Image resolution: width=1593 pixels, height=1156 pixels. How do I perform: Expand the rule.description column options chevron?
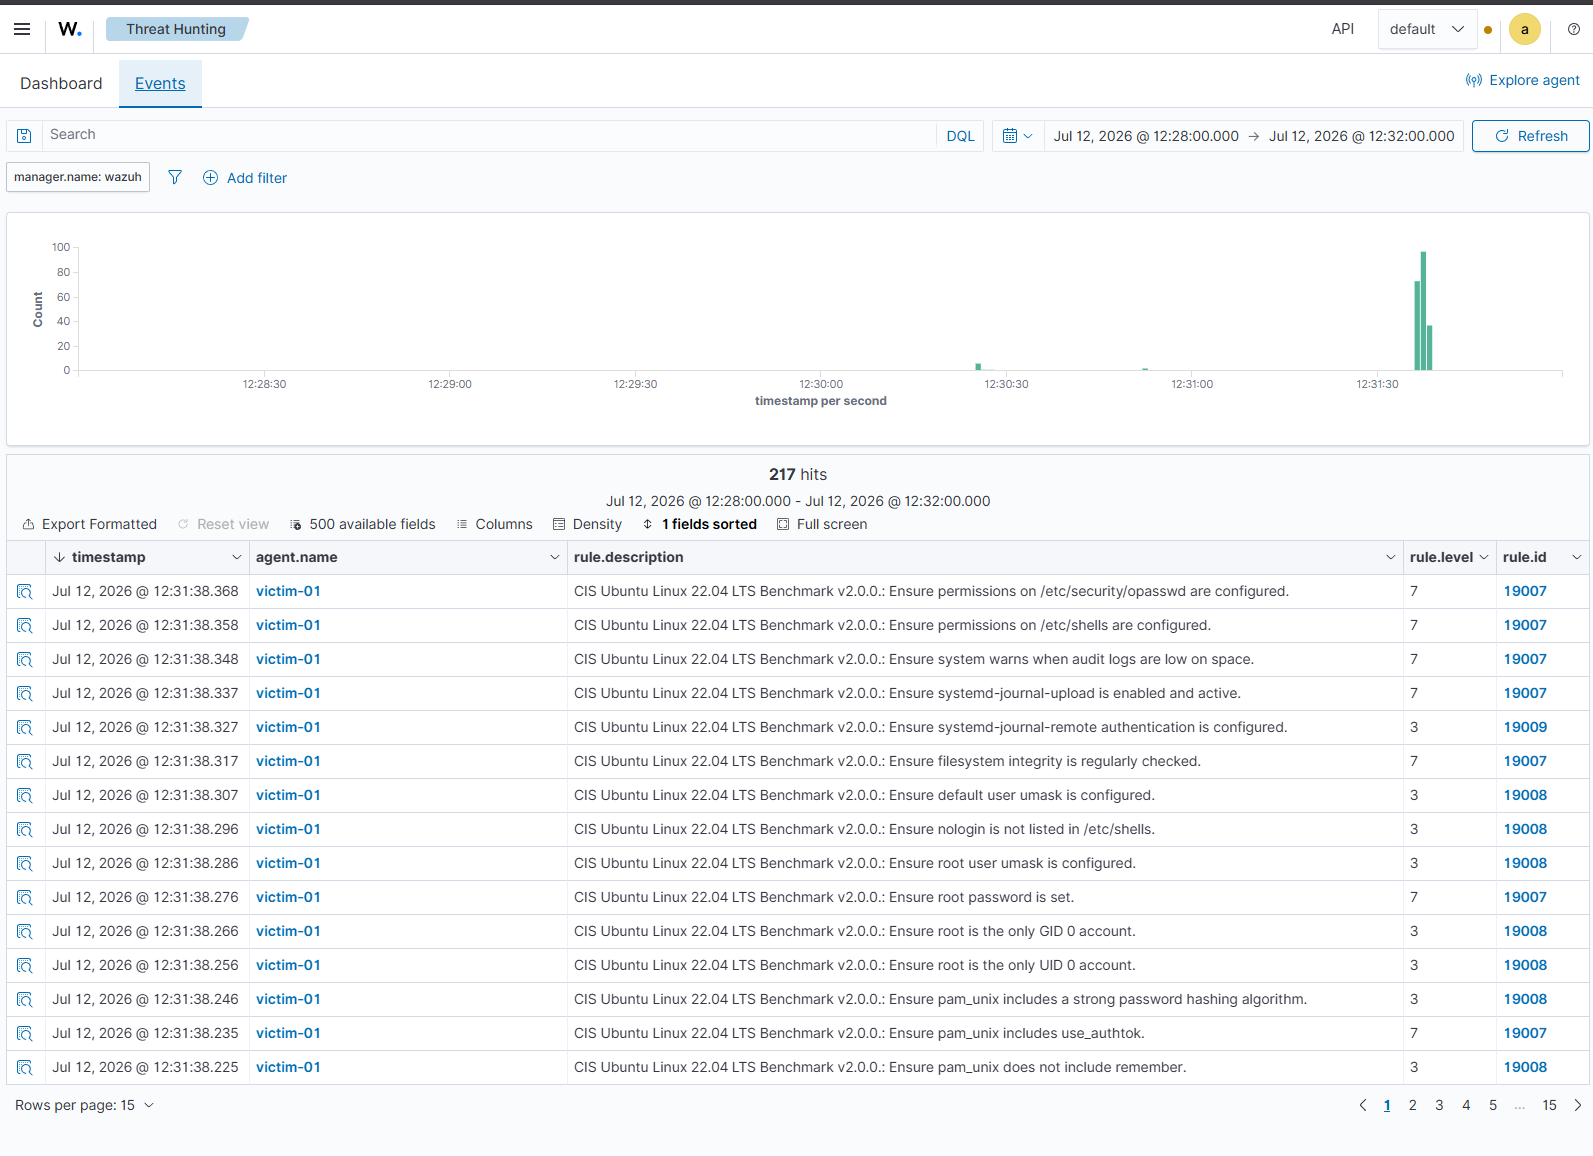(1391, 557)
